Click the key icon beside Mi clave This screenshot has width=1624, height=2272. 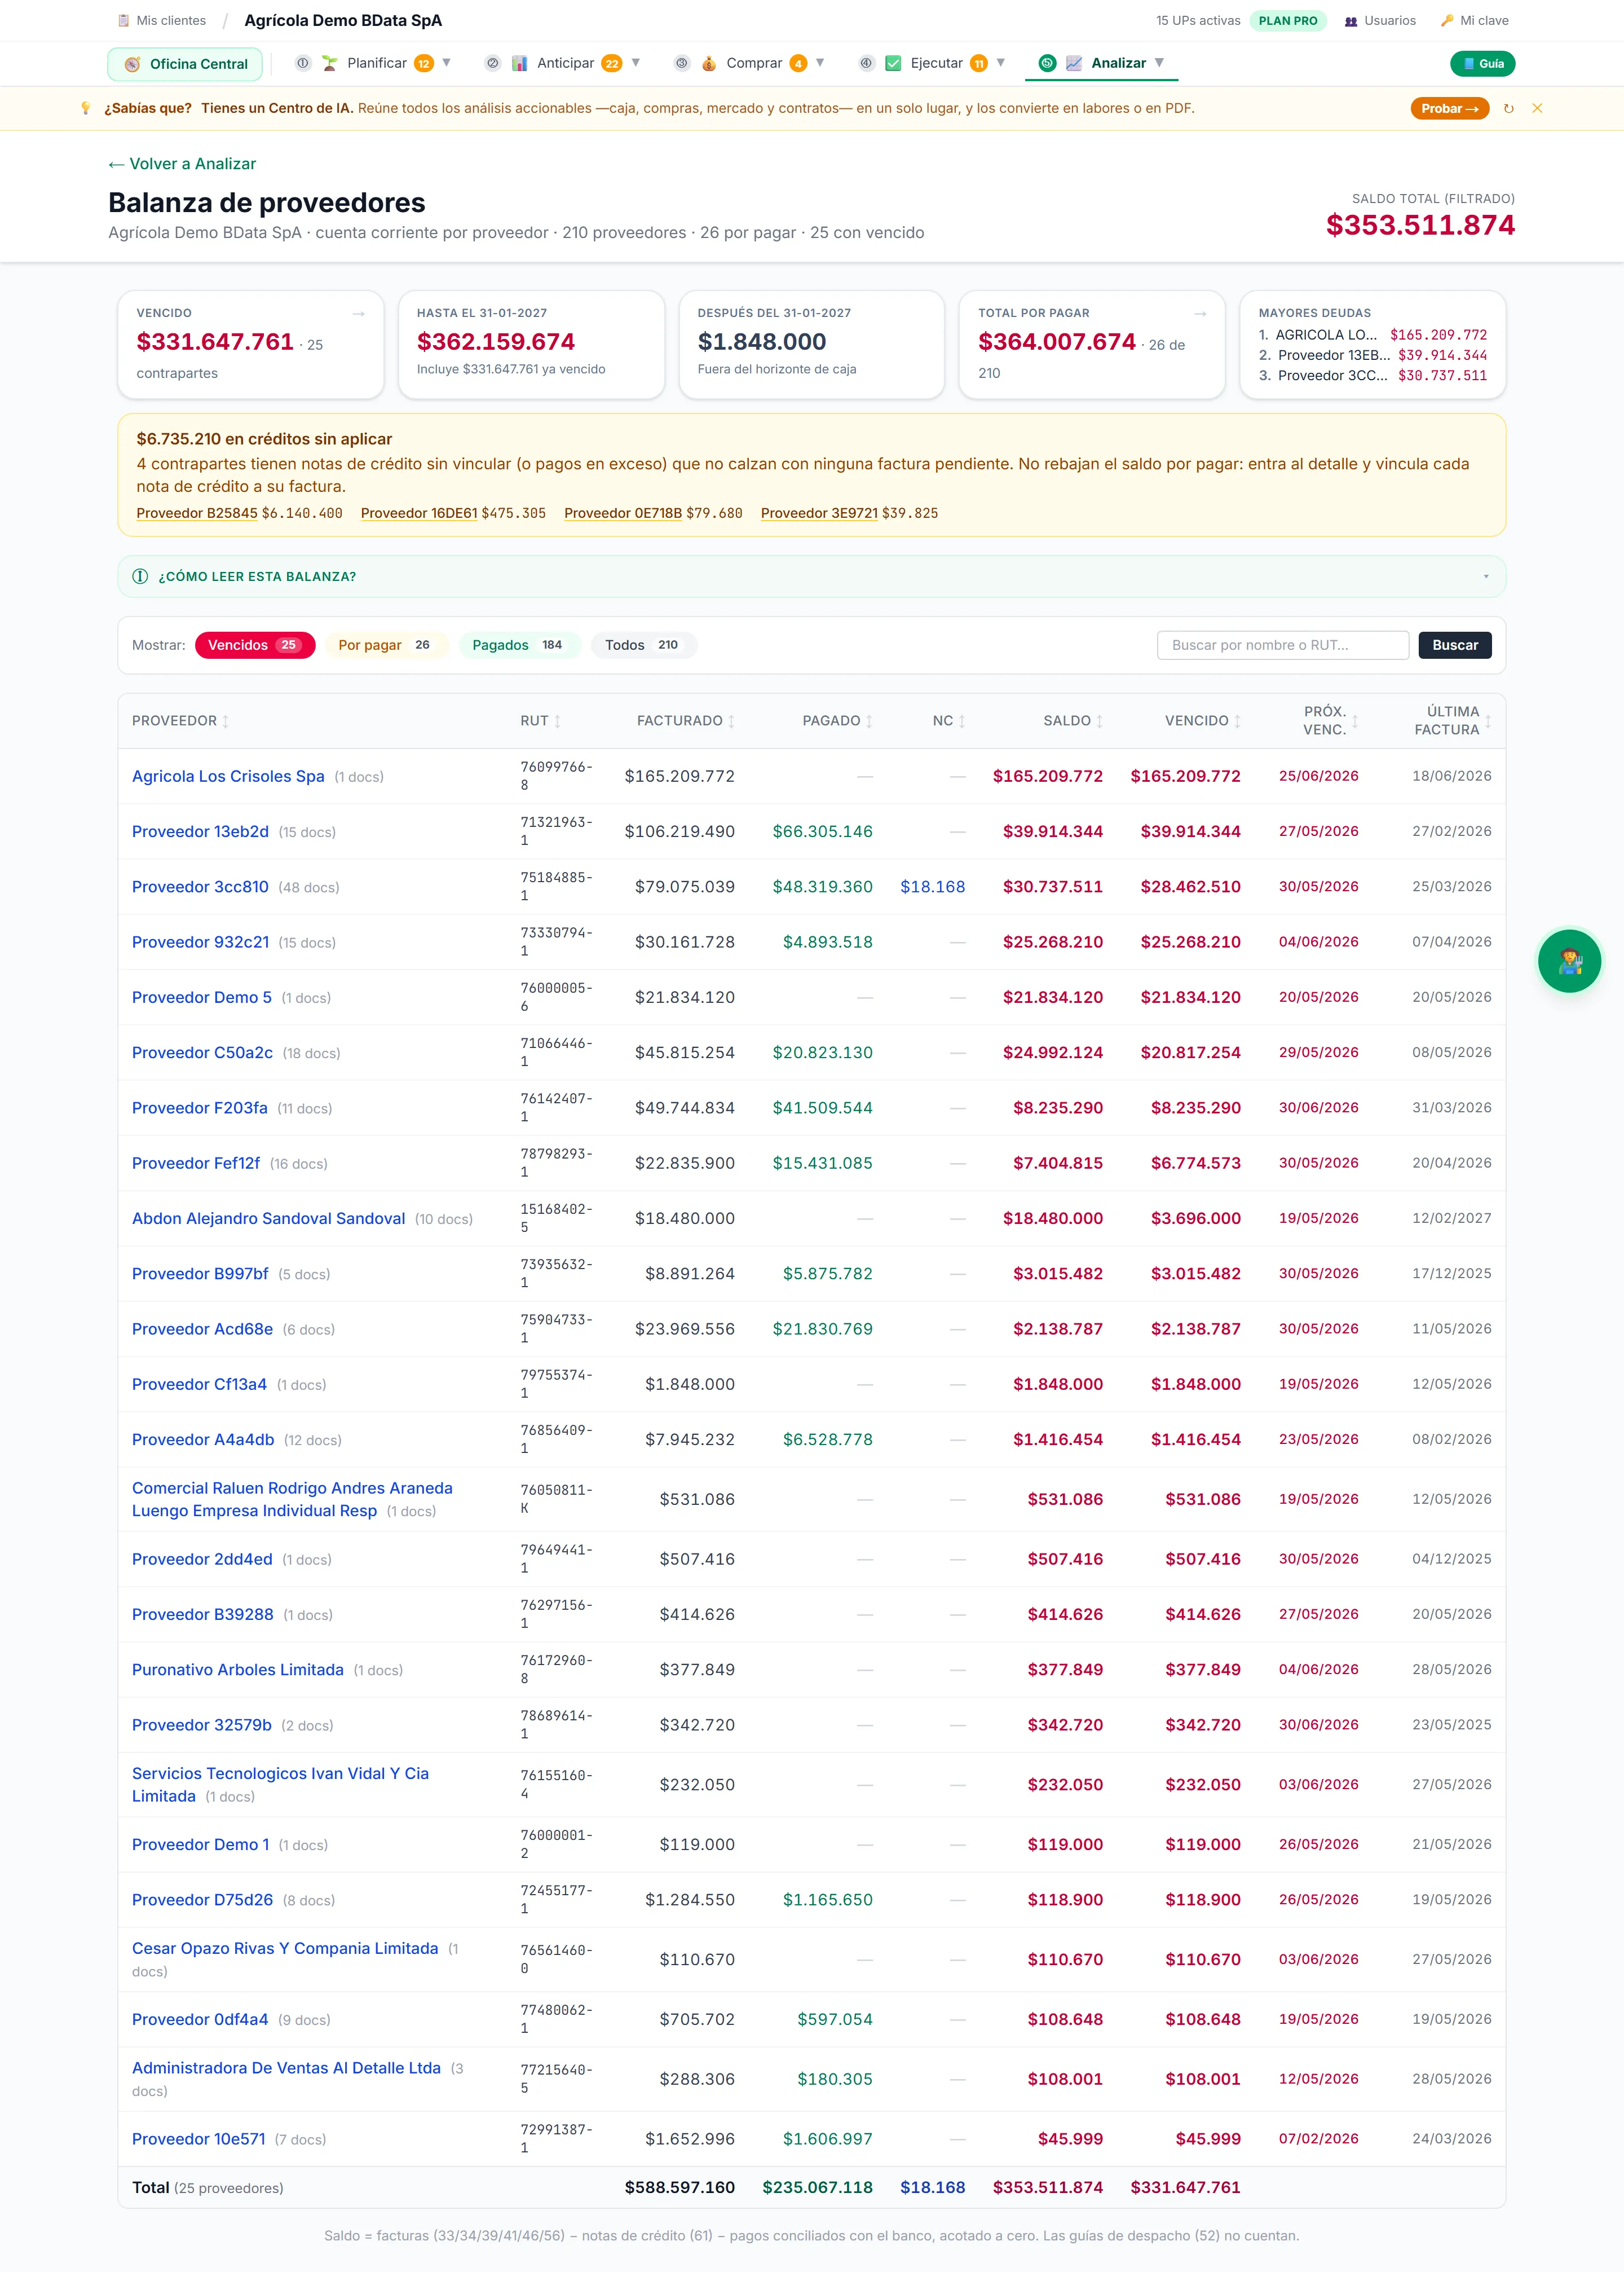tap(1447, 21)
